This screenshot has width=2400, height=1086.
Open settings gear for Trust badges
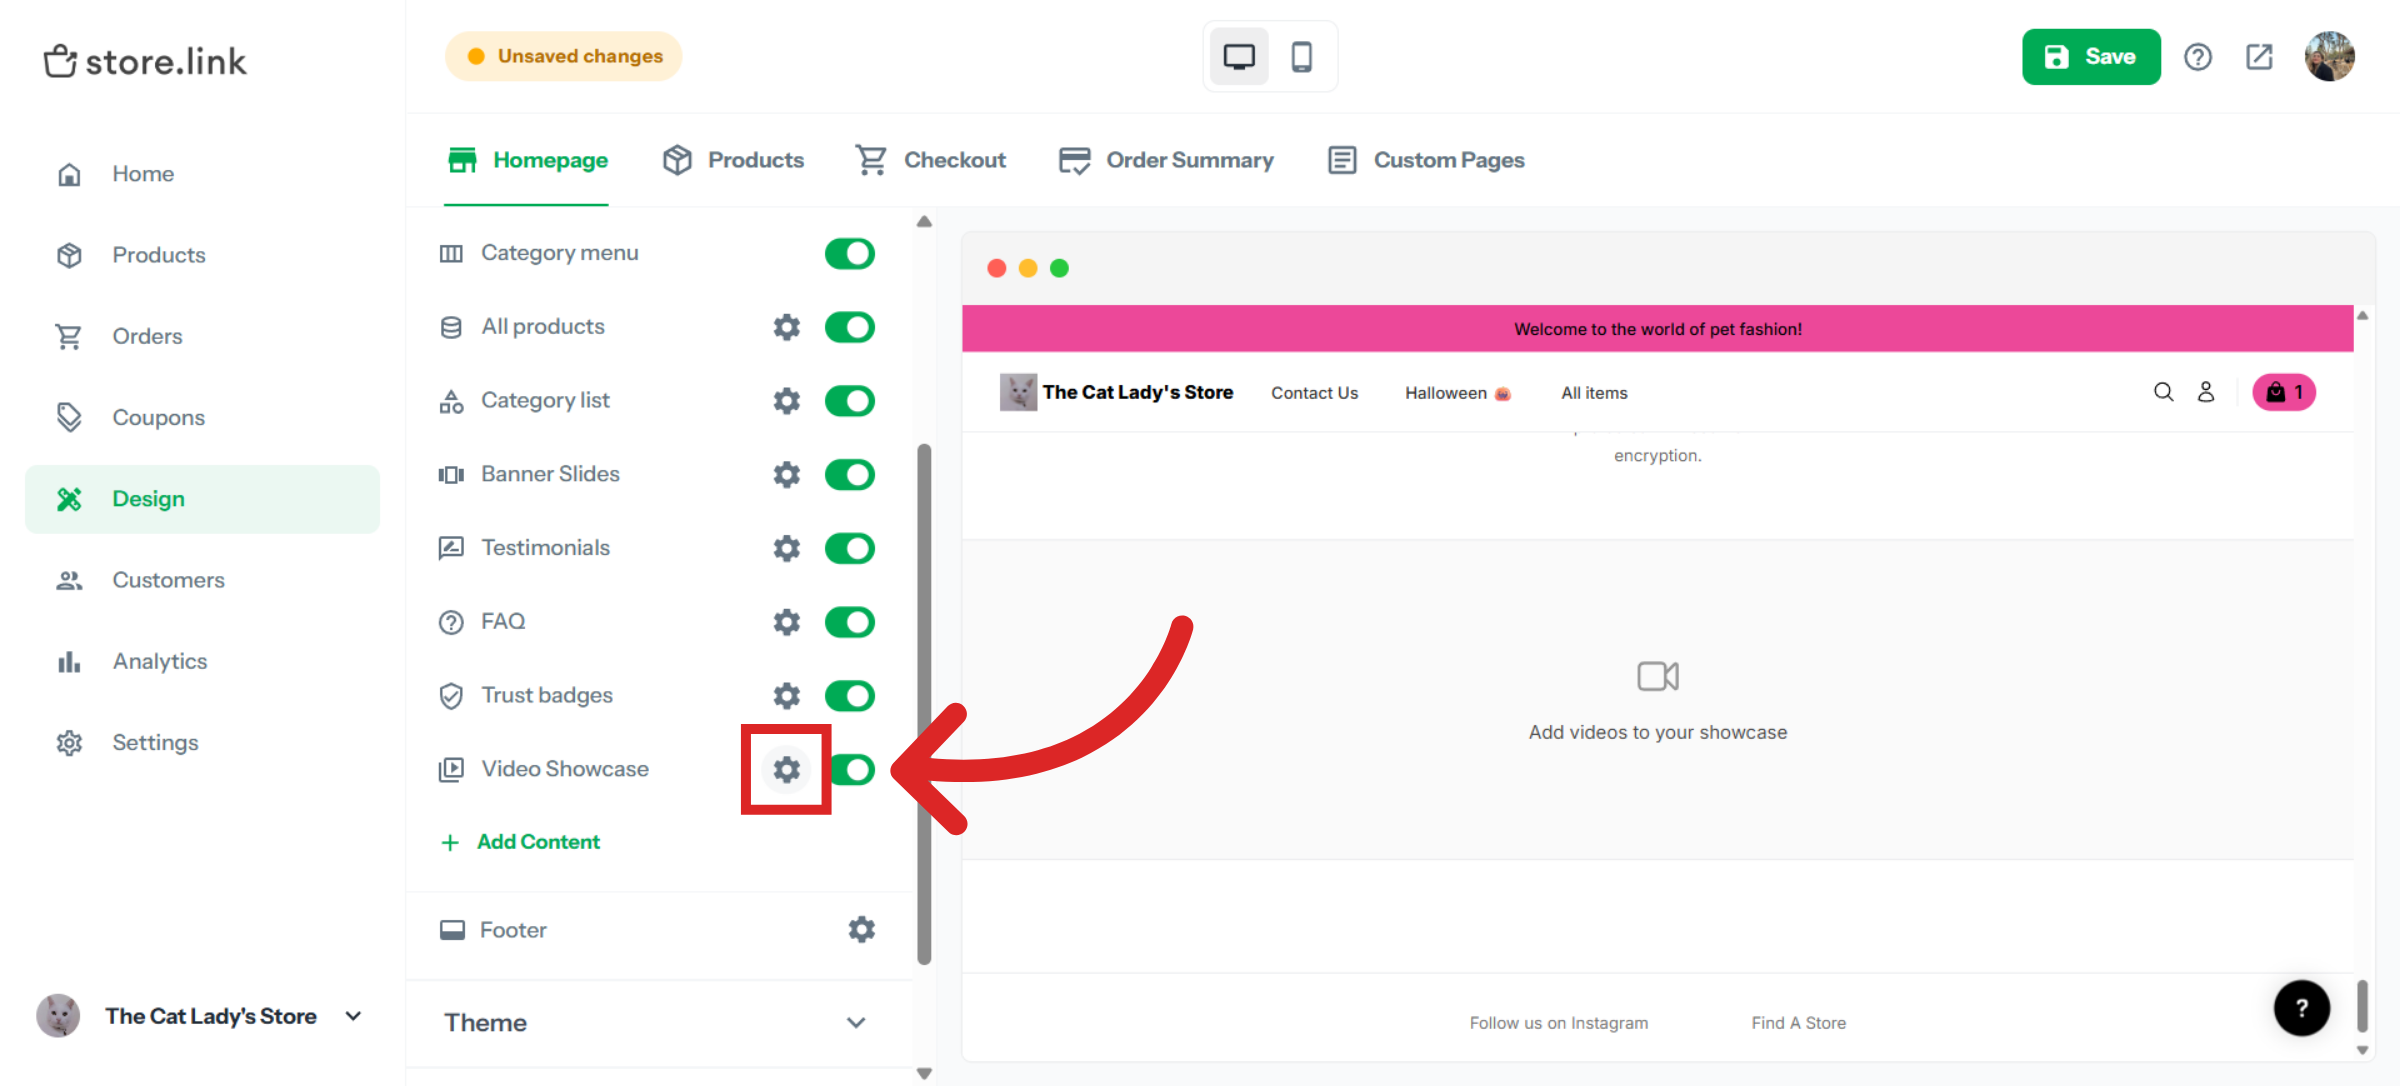click(787, 695)
